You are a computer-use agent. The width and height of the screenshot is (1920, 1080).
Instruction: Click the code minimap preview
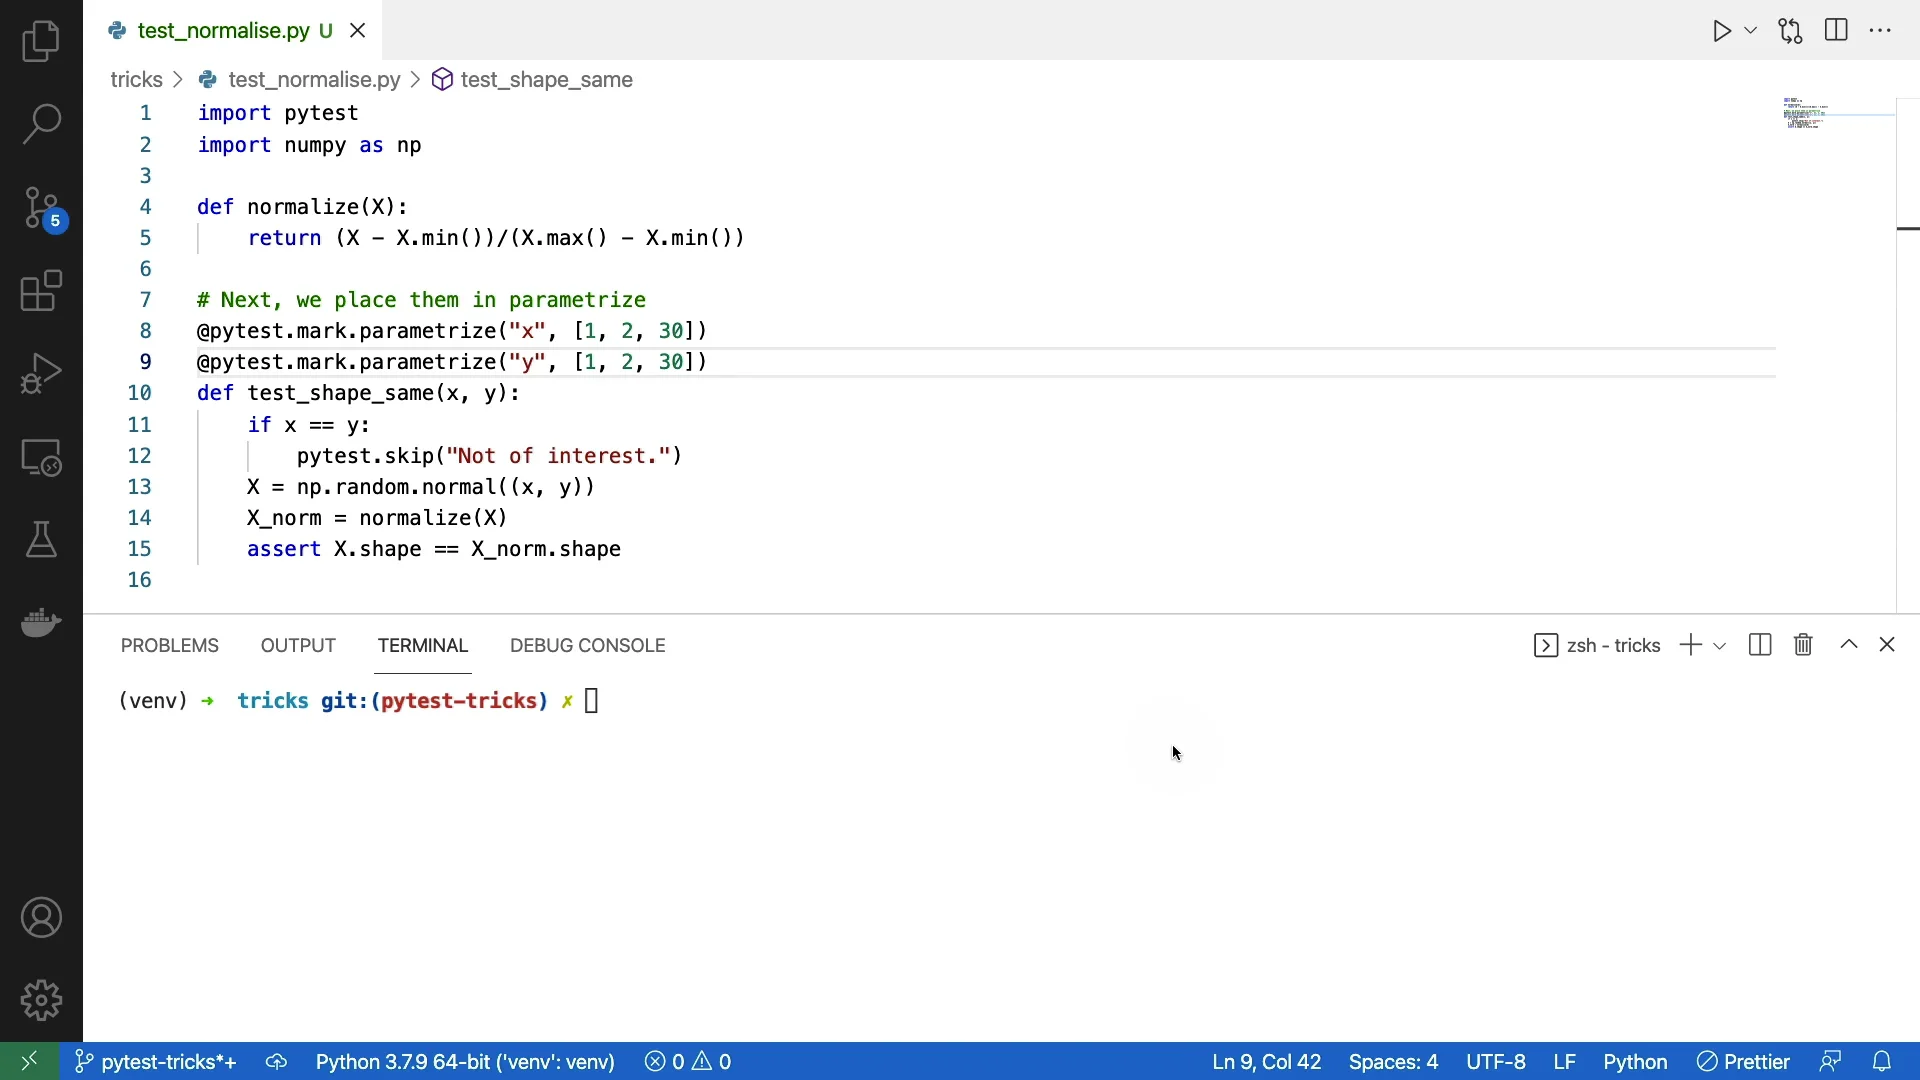click(x=1806, y=114)
